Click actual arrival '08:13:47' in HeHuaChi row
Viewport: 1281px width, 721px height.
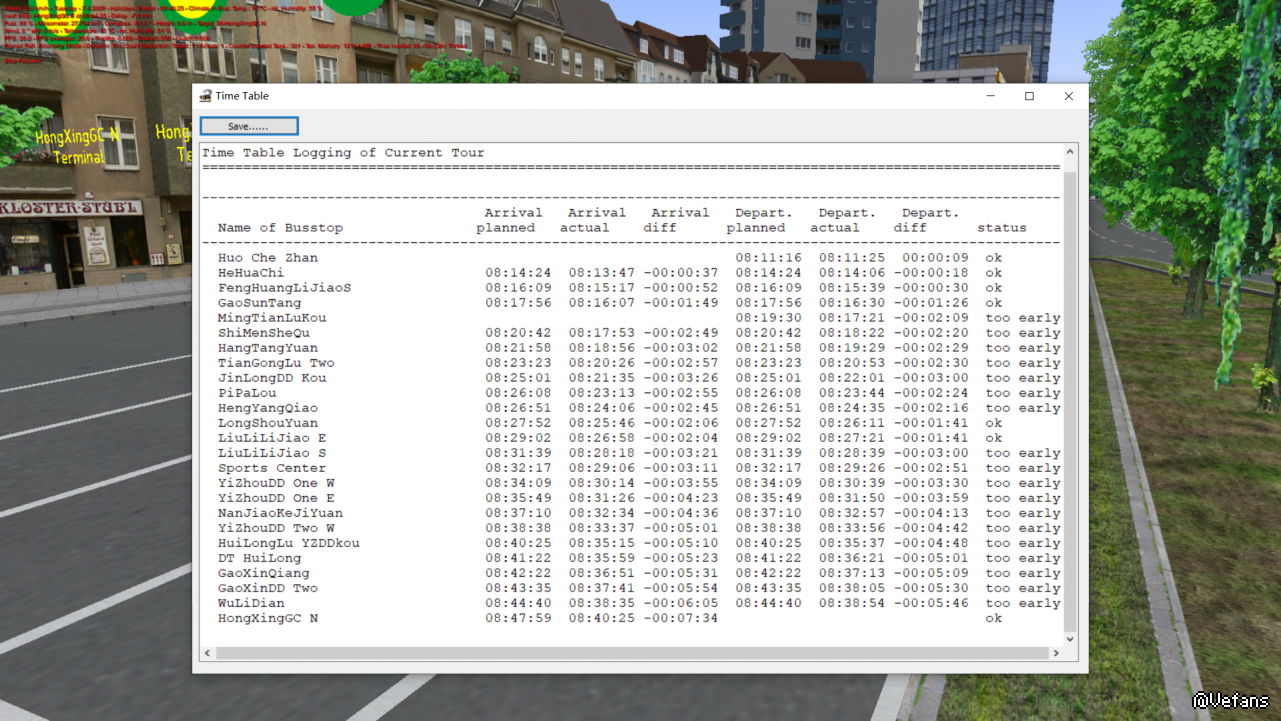pos(602,273)
